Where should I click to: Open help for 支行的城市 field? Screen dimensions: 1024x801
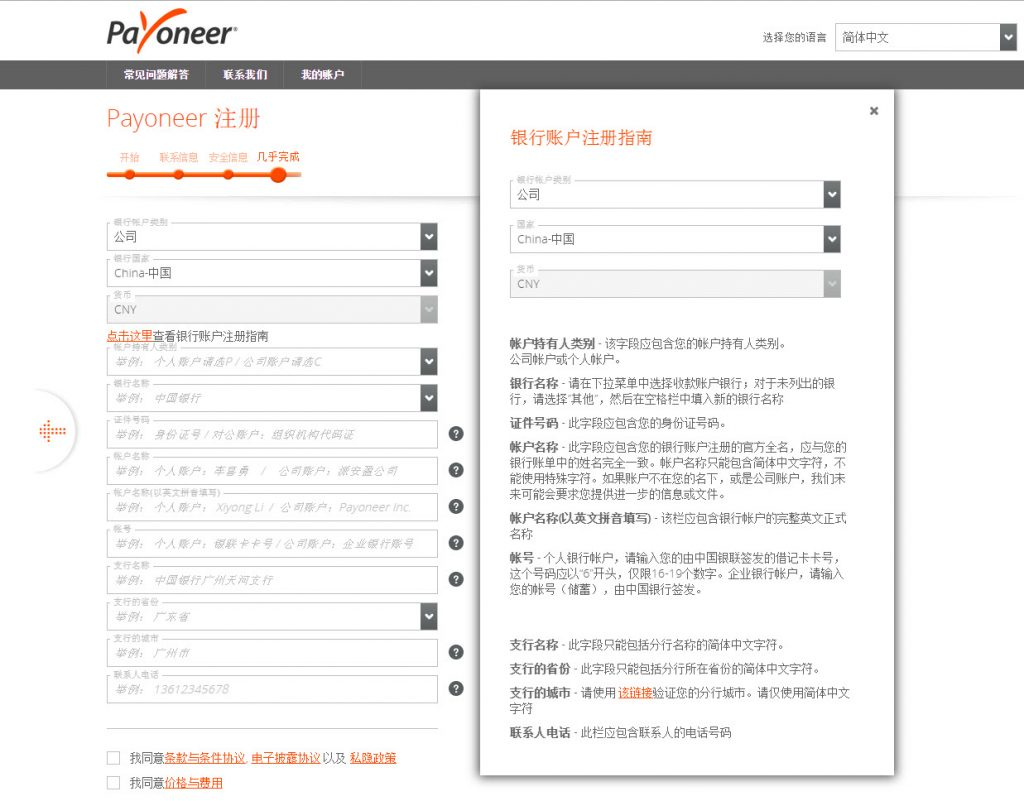tap(457, 651)
